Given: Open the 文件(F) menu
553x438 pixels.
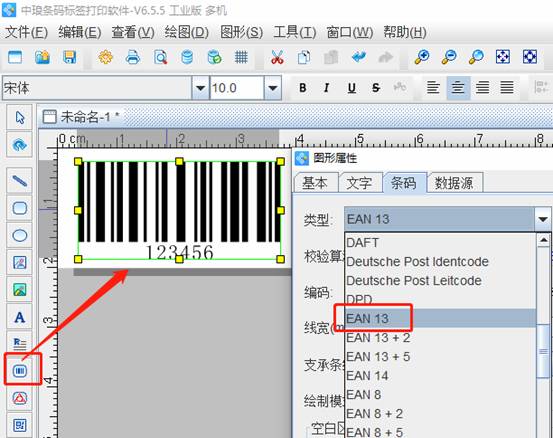Looking at the screenshot, I should (26, 32).
